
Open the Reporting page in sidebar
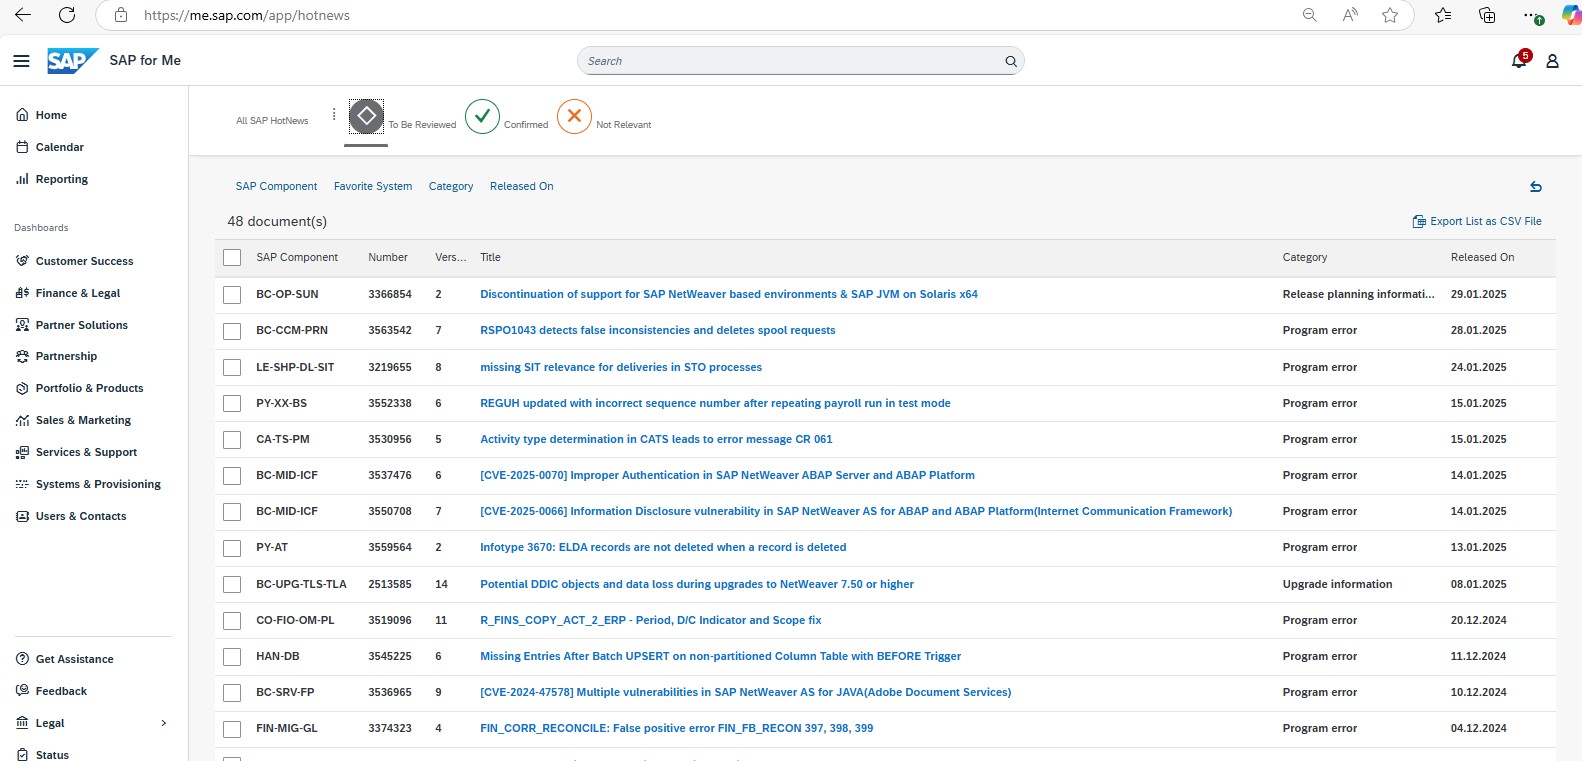(x=61, y=179)
